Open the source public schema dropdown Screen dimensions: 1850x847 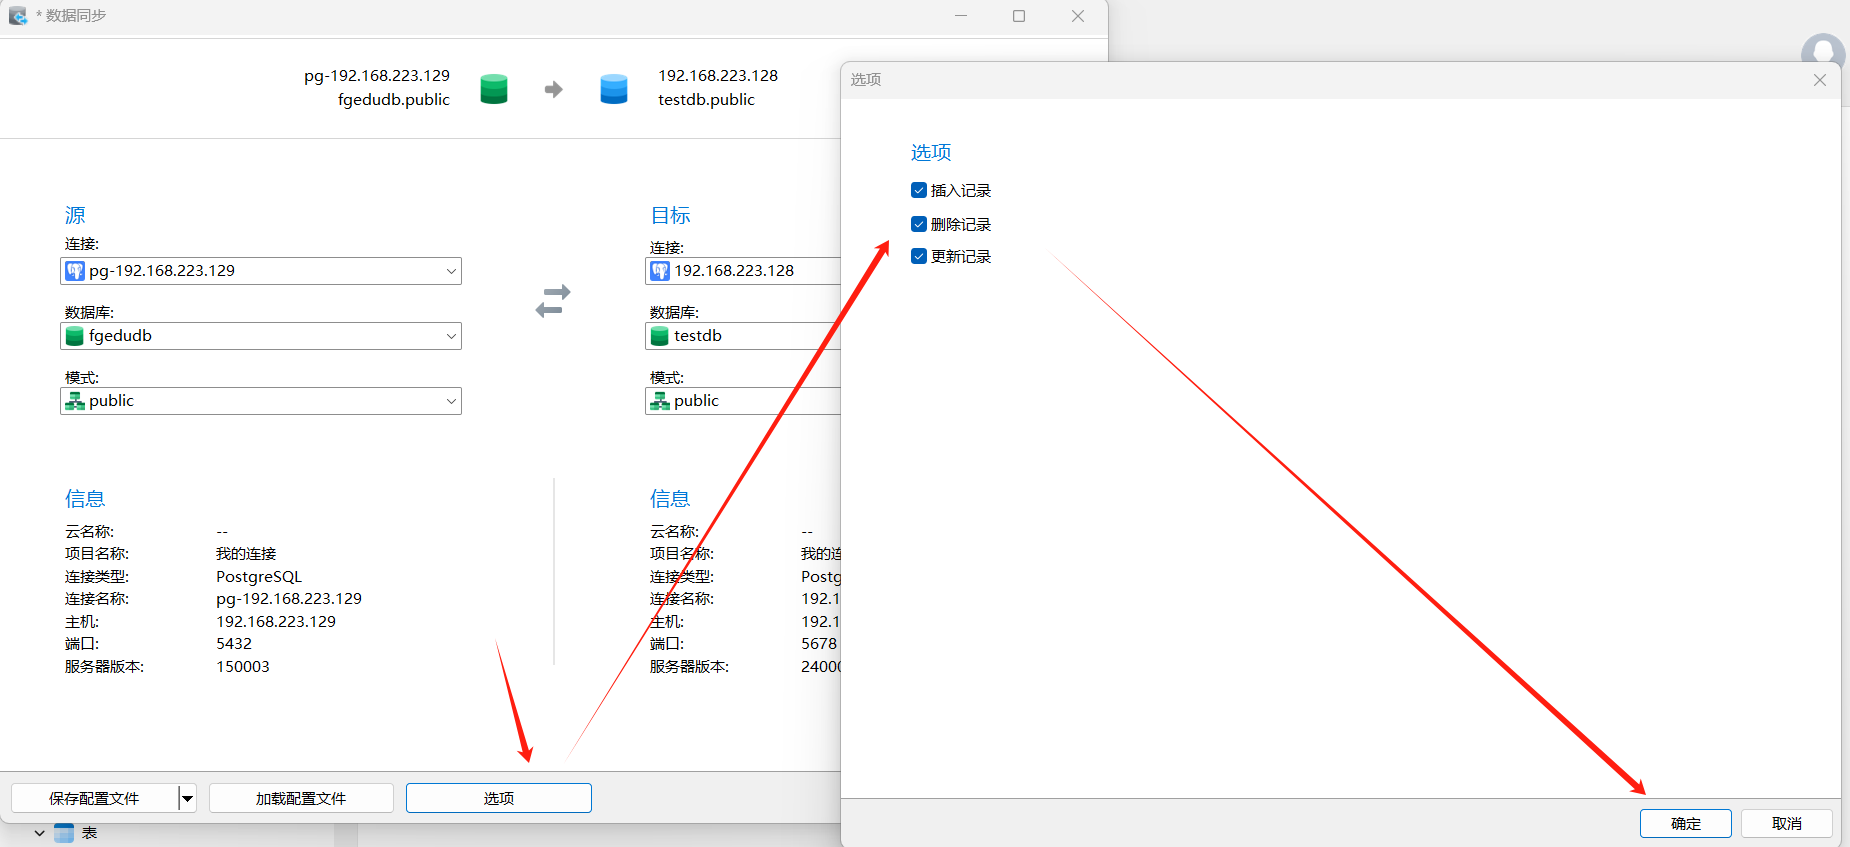(x=450, y=401)
